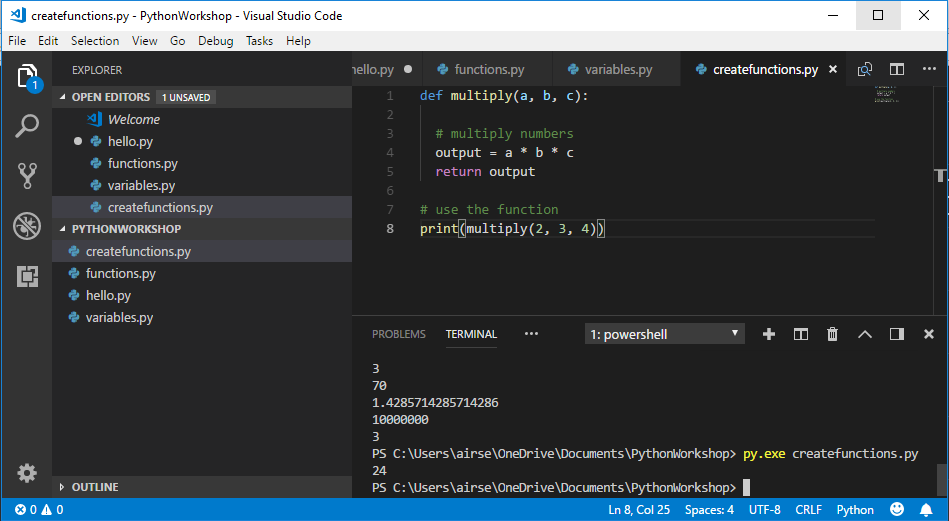
Task: Open the Edit menu
Action: pos(48,41)
